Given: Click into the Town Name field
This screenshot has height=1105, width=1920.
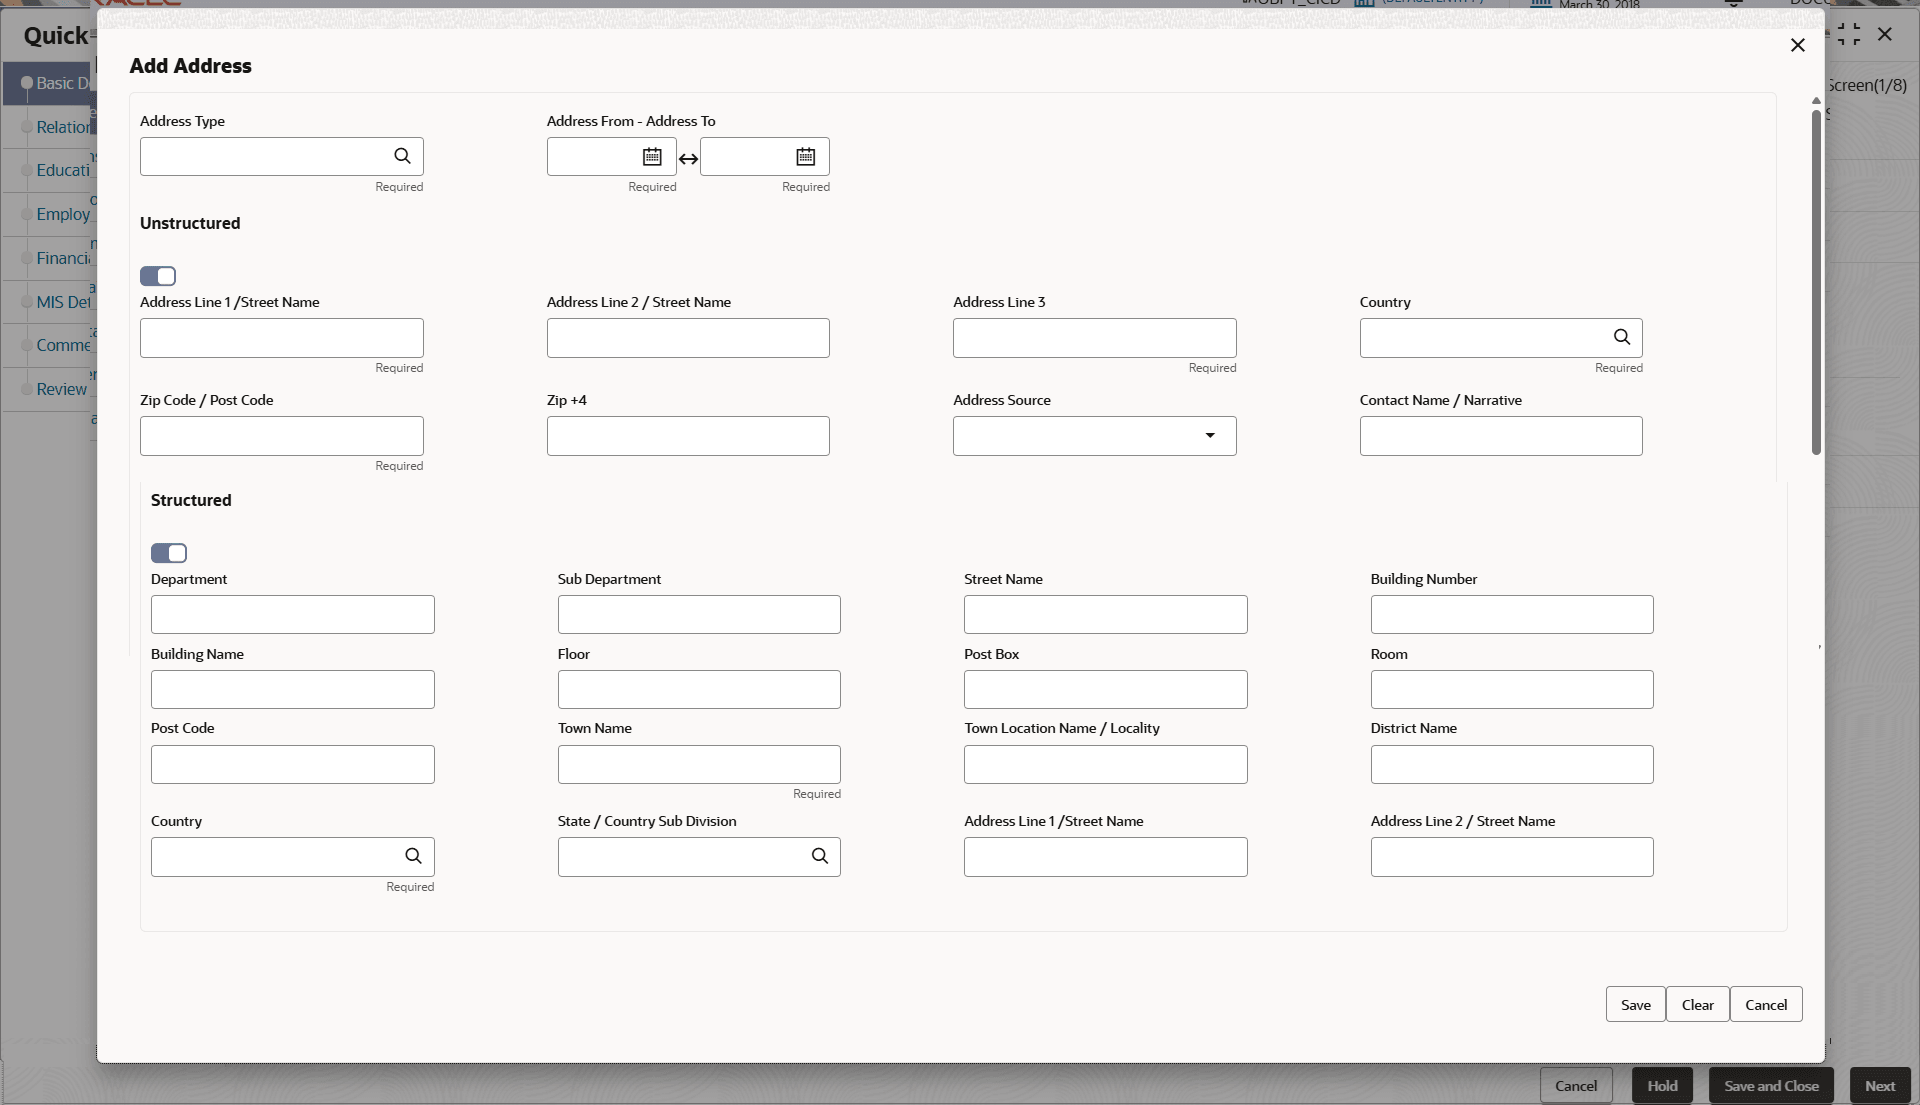Looking at the screenshot, I should click(699, 765).
